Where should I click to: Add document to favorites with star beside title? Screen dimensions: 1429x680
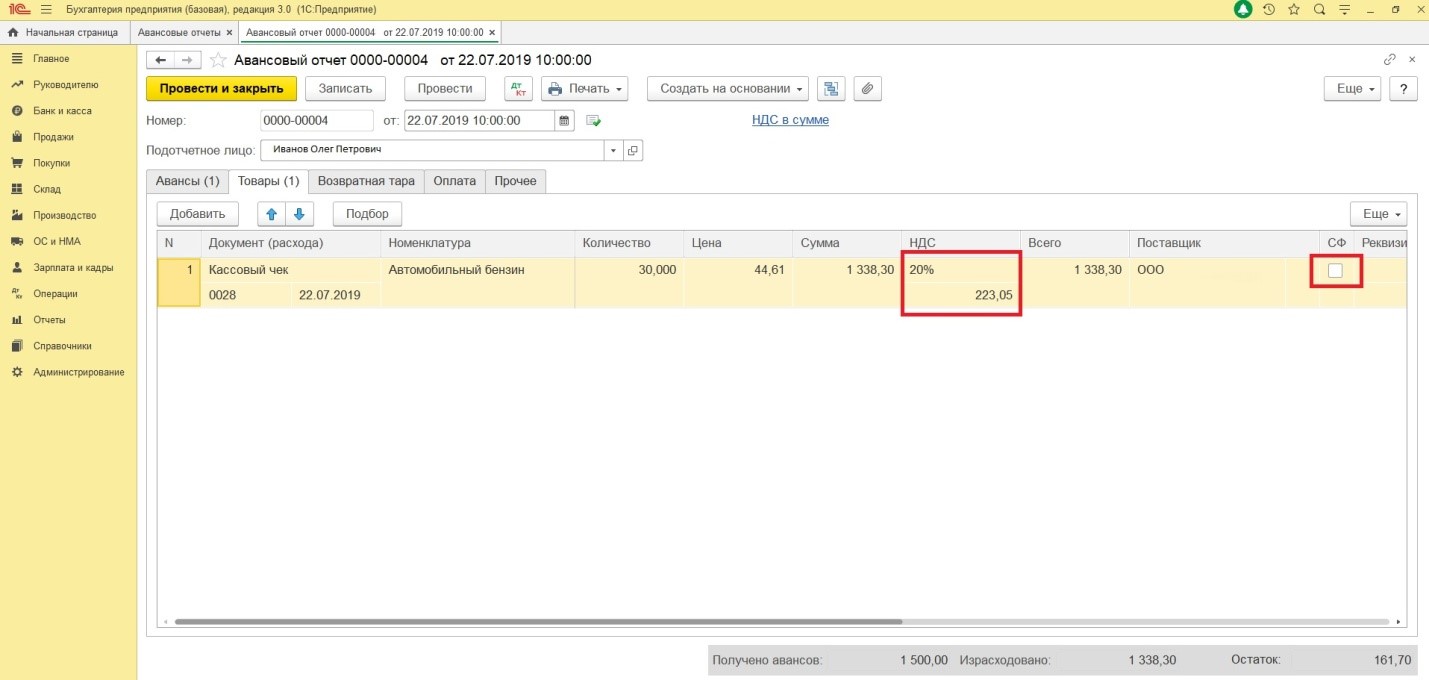coord(217,60)
